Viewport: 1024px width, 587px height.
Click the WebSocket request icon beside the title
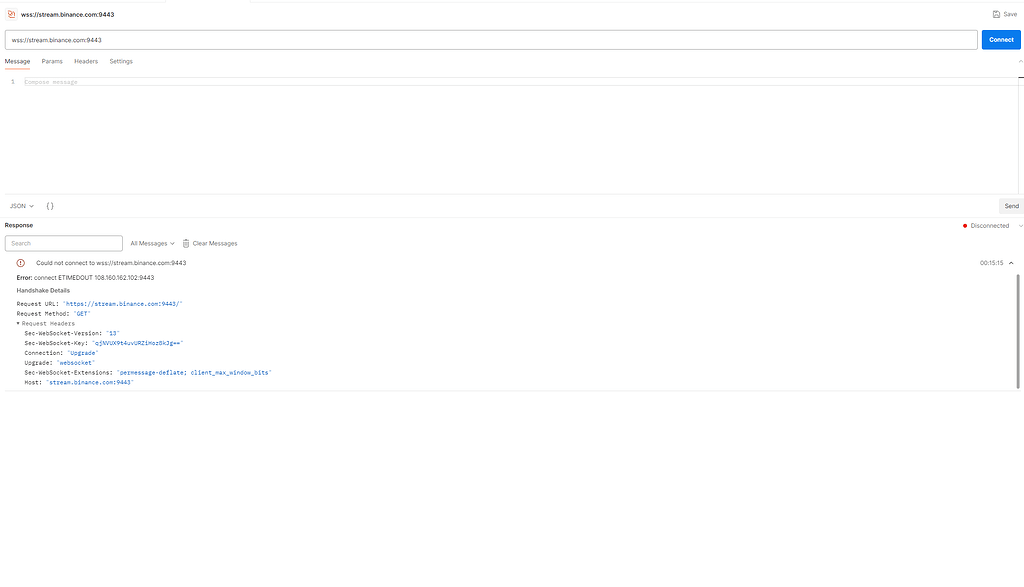(x=11, y=14)
